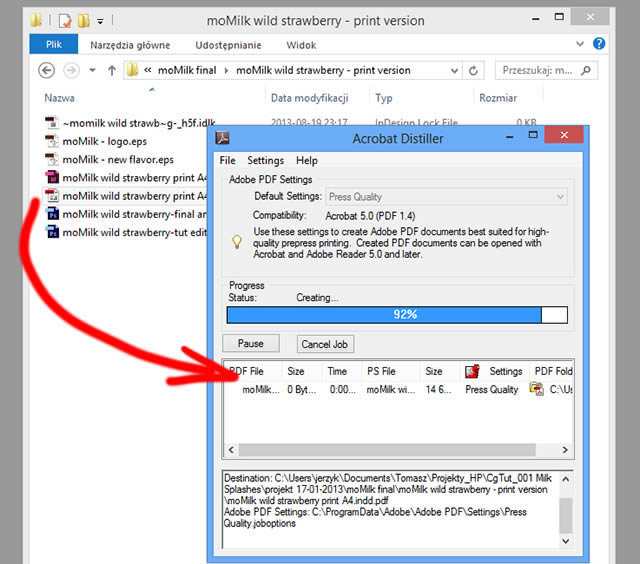This screenshot has height=564, width=640.
Task: Click the Press Quality job cell
Action: (491, 389)
